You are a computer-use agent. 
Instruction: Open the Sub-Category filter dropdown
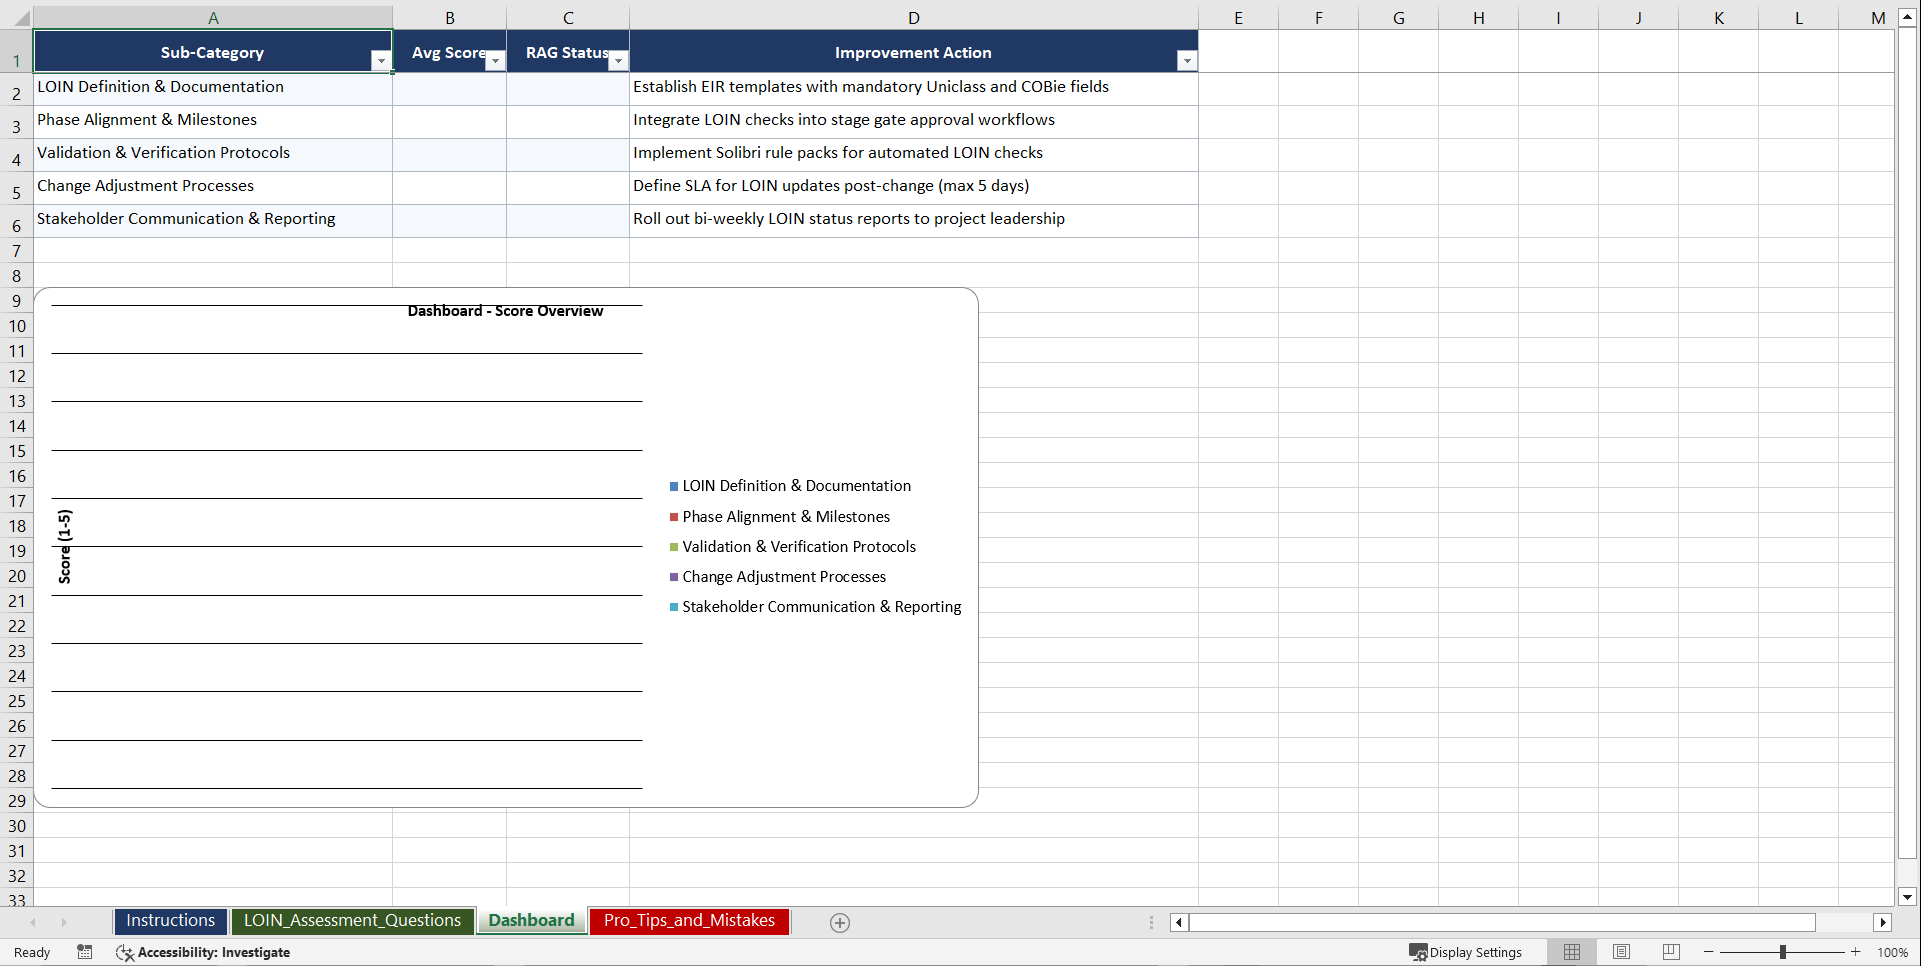381,61
